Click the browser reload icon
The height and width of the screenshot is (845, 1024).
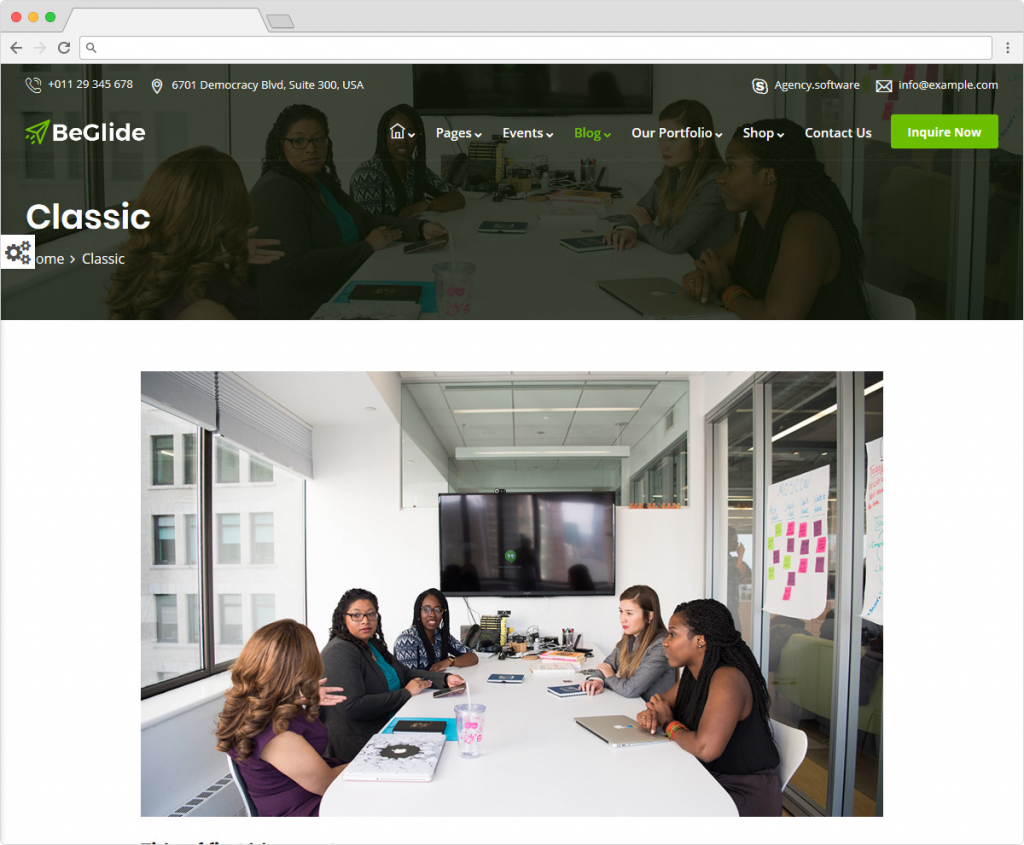pyautogui.click(x=64, y=48)
